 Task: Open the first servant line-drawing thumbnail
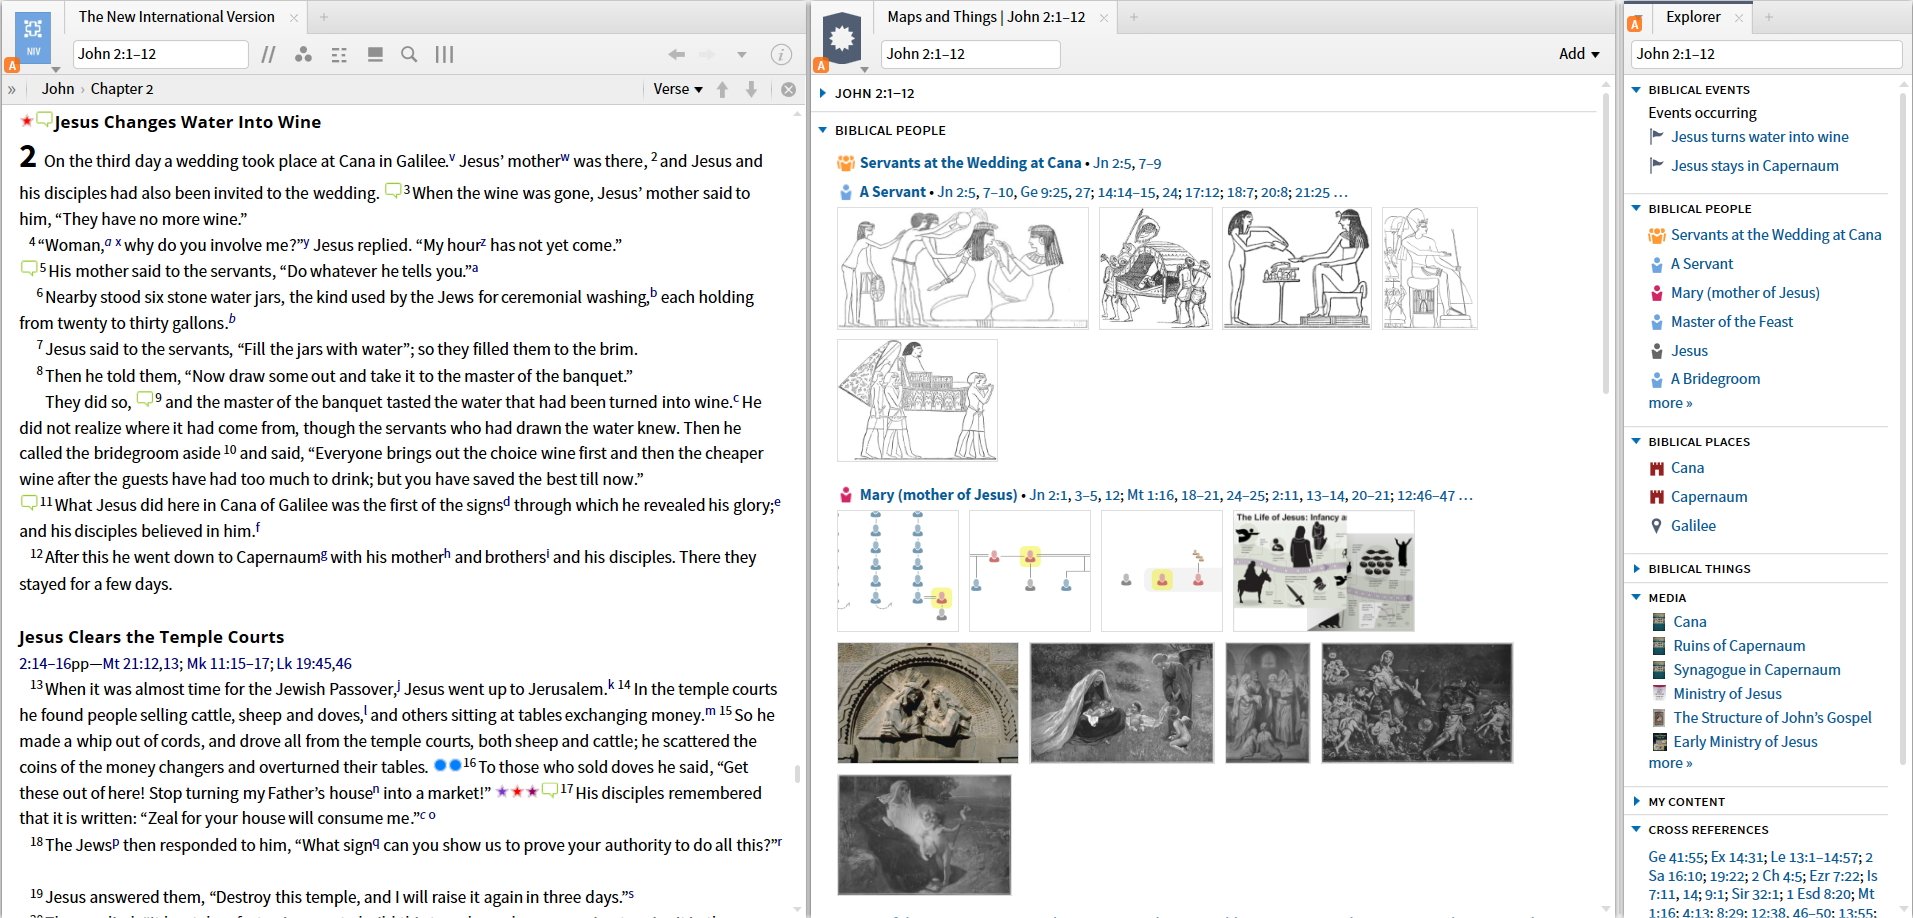coord(962,268)
